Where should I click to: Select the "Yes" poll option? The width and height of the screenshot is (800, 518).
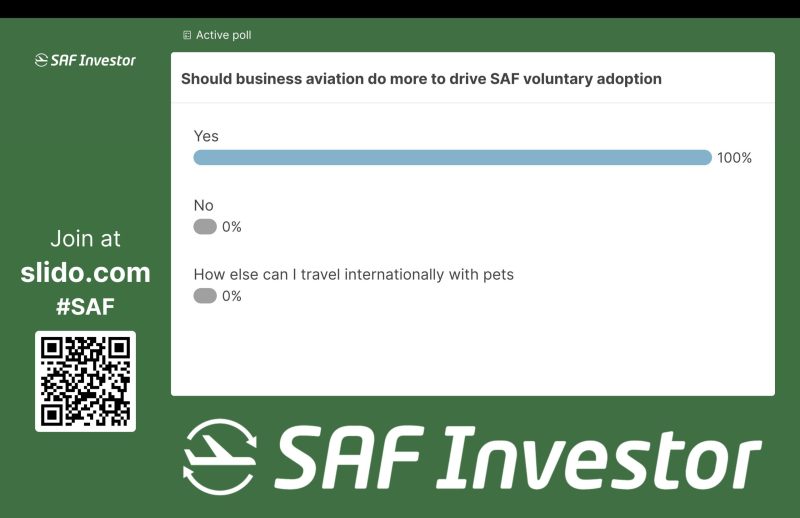point(206,136)
